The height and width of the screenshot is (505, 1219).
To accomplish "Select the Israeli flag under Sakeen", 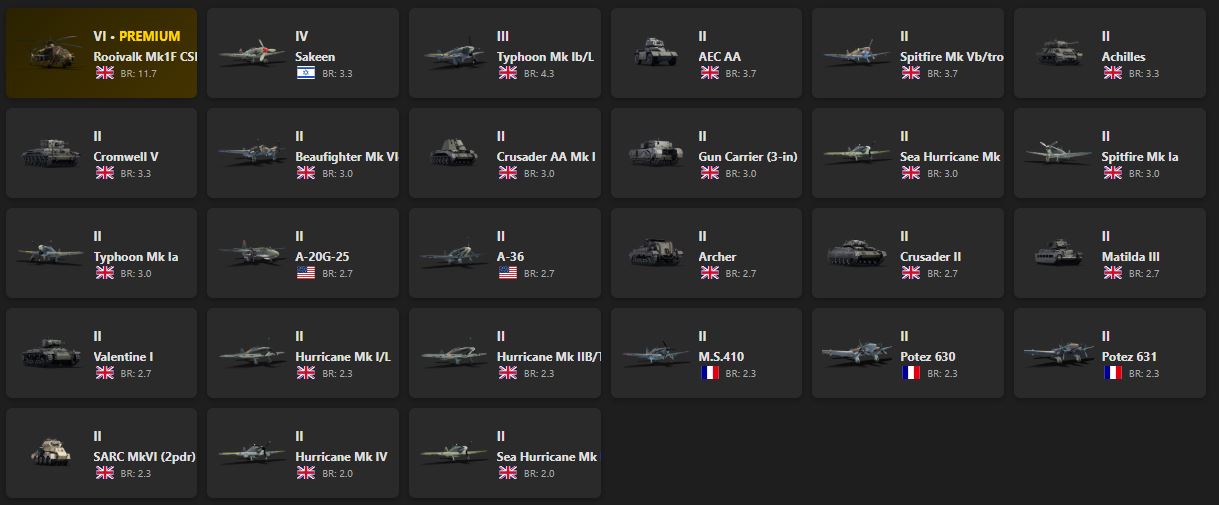I will [x=306, y=73].
